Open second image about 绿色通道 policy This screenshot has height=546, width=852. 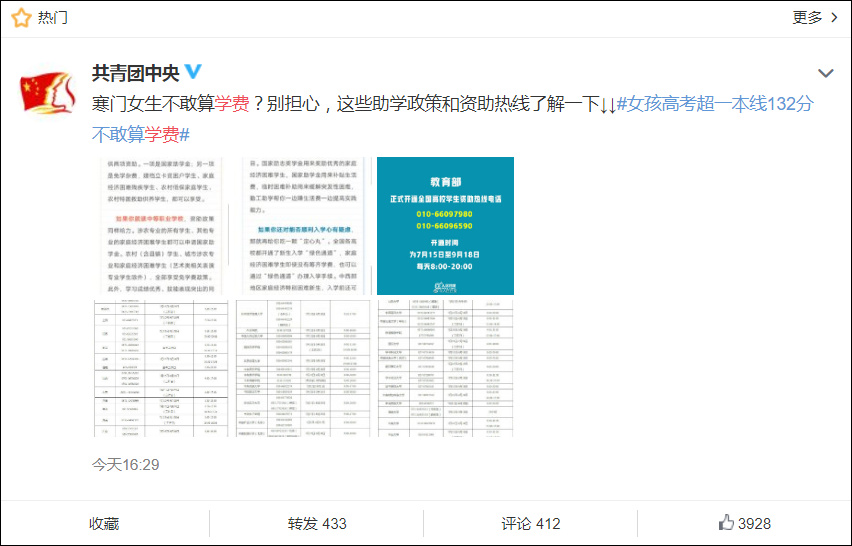pyautogui.click(x=303, y=226)
